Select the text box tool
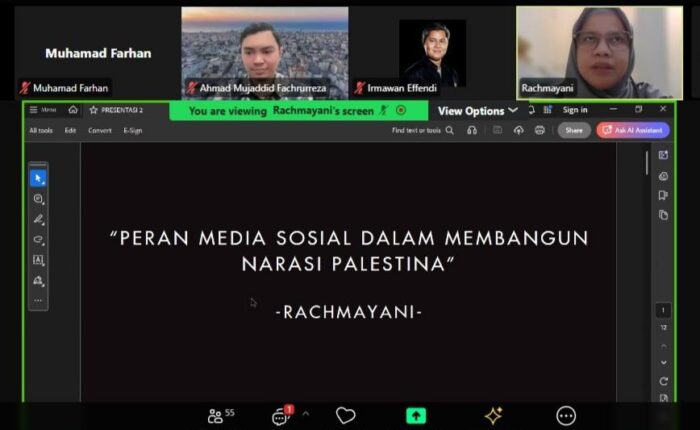Image resolution: width=700 pixels, height=430 pixels. click(x=38, y=260)
